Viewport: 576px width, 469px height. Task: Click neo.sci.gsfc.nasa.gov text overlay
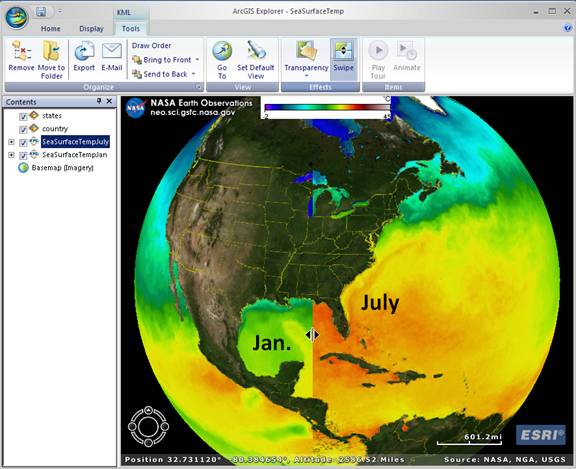tap(192, 112)
